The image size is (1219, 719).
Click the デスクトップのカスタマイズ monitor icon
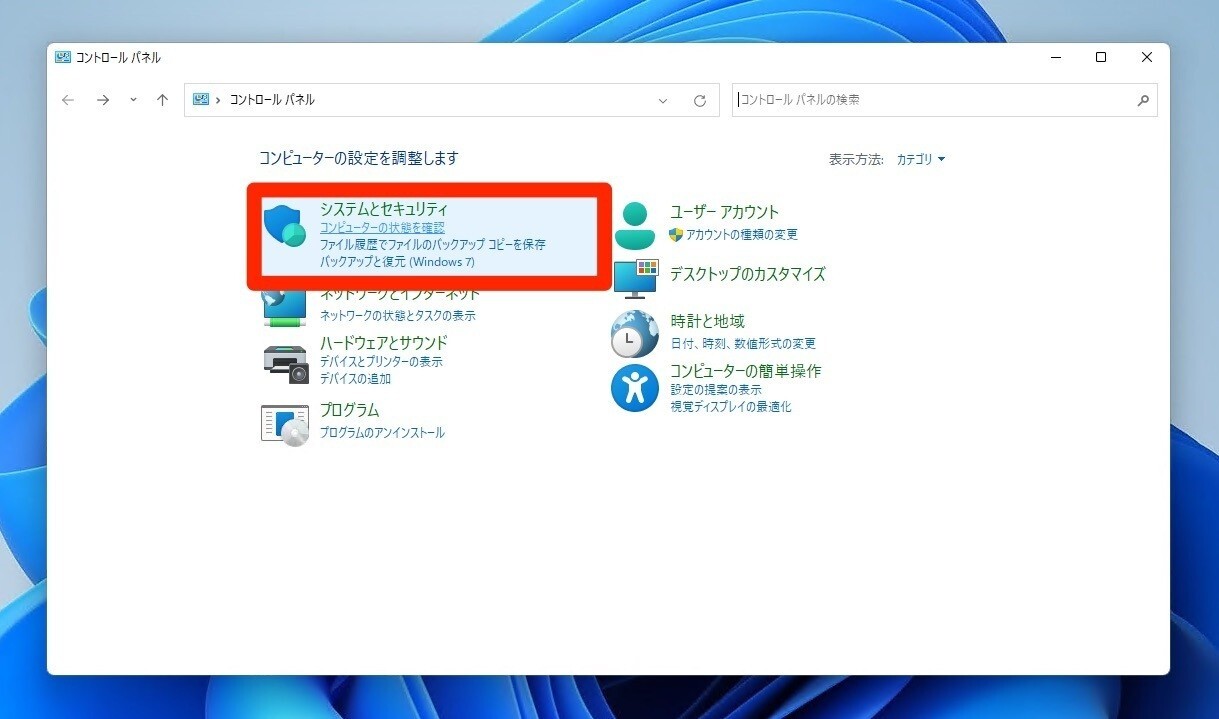(x=635, y=279)
